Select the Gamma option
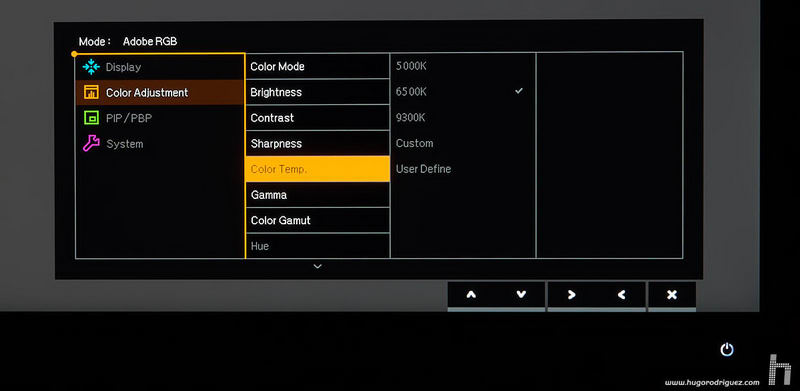800x391 pixels. point(318,194)
